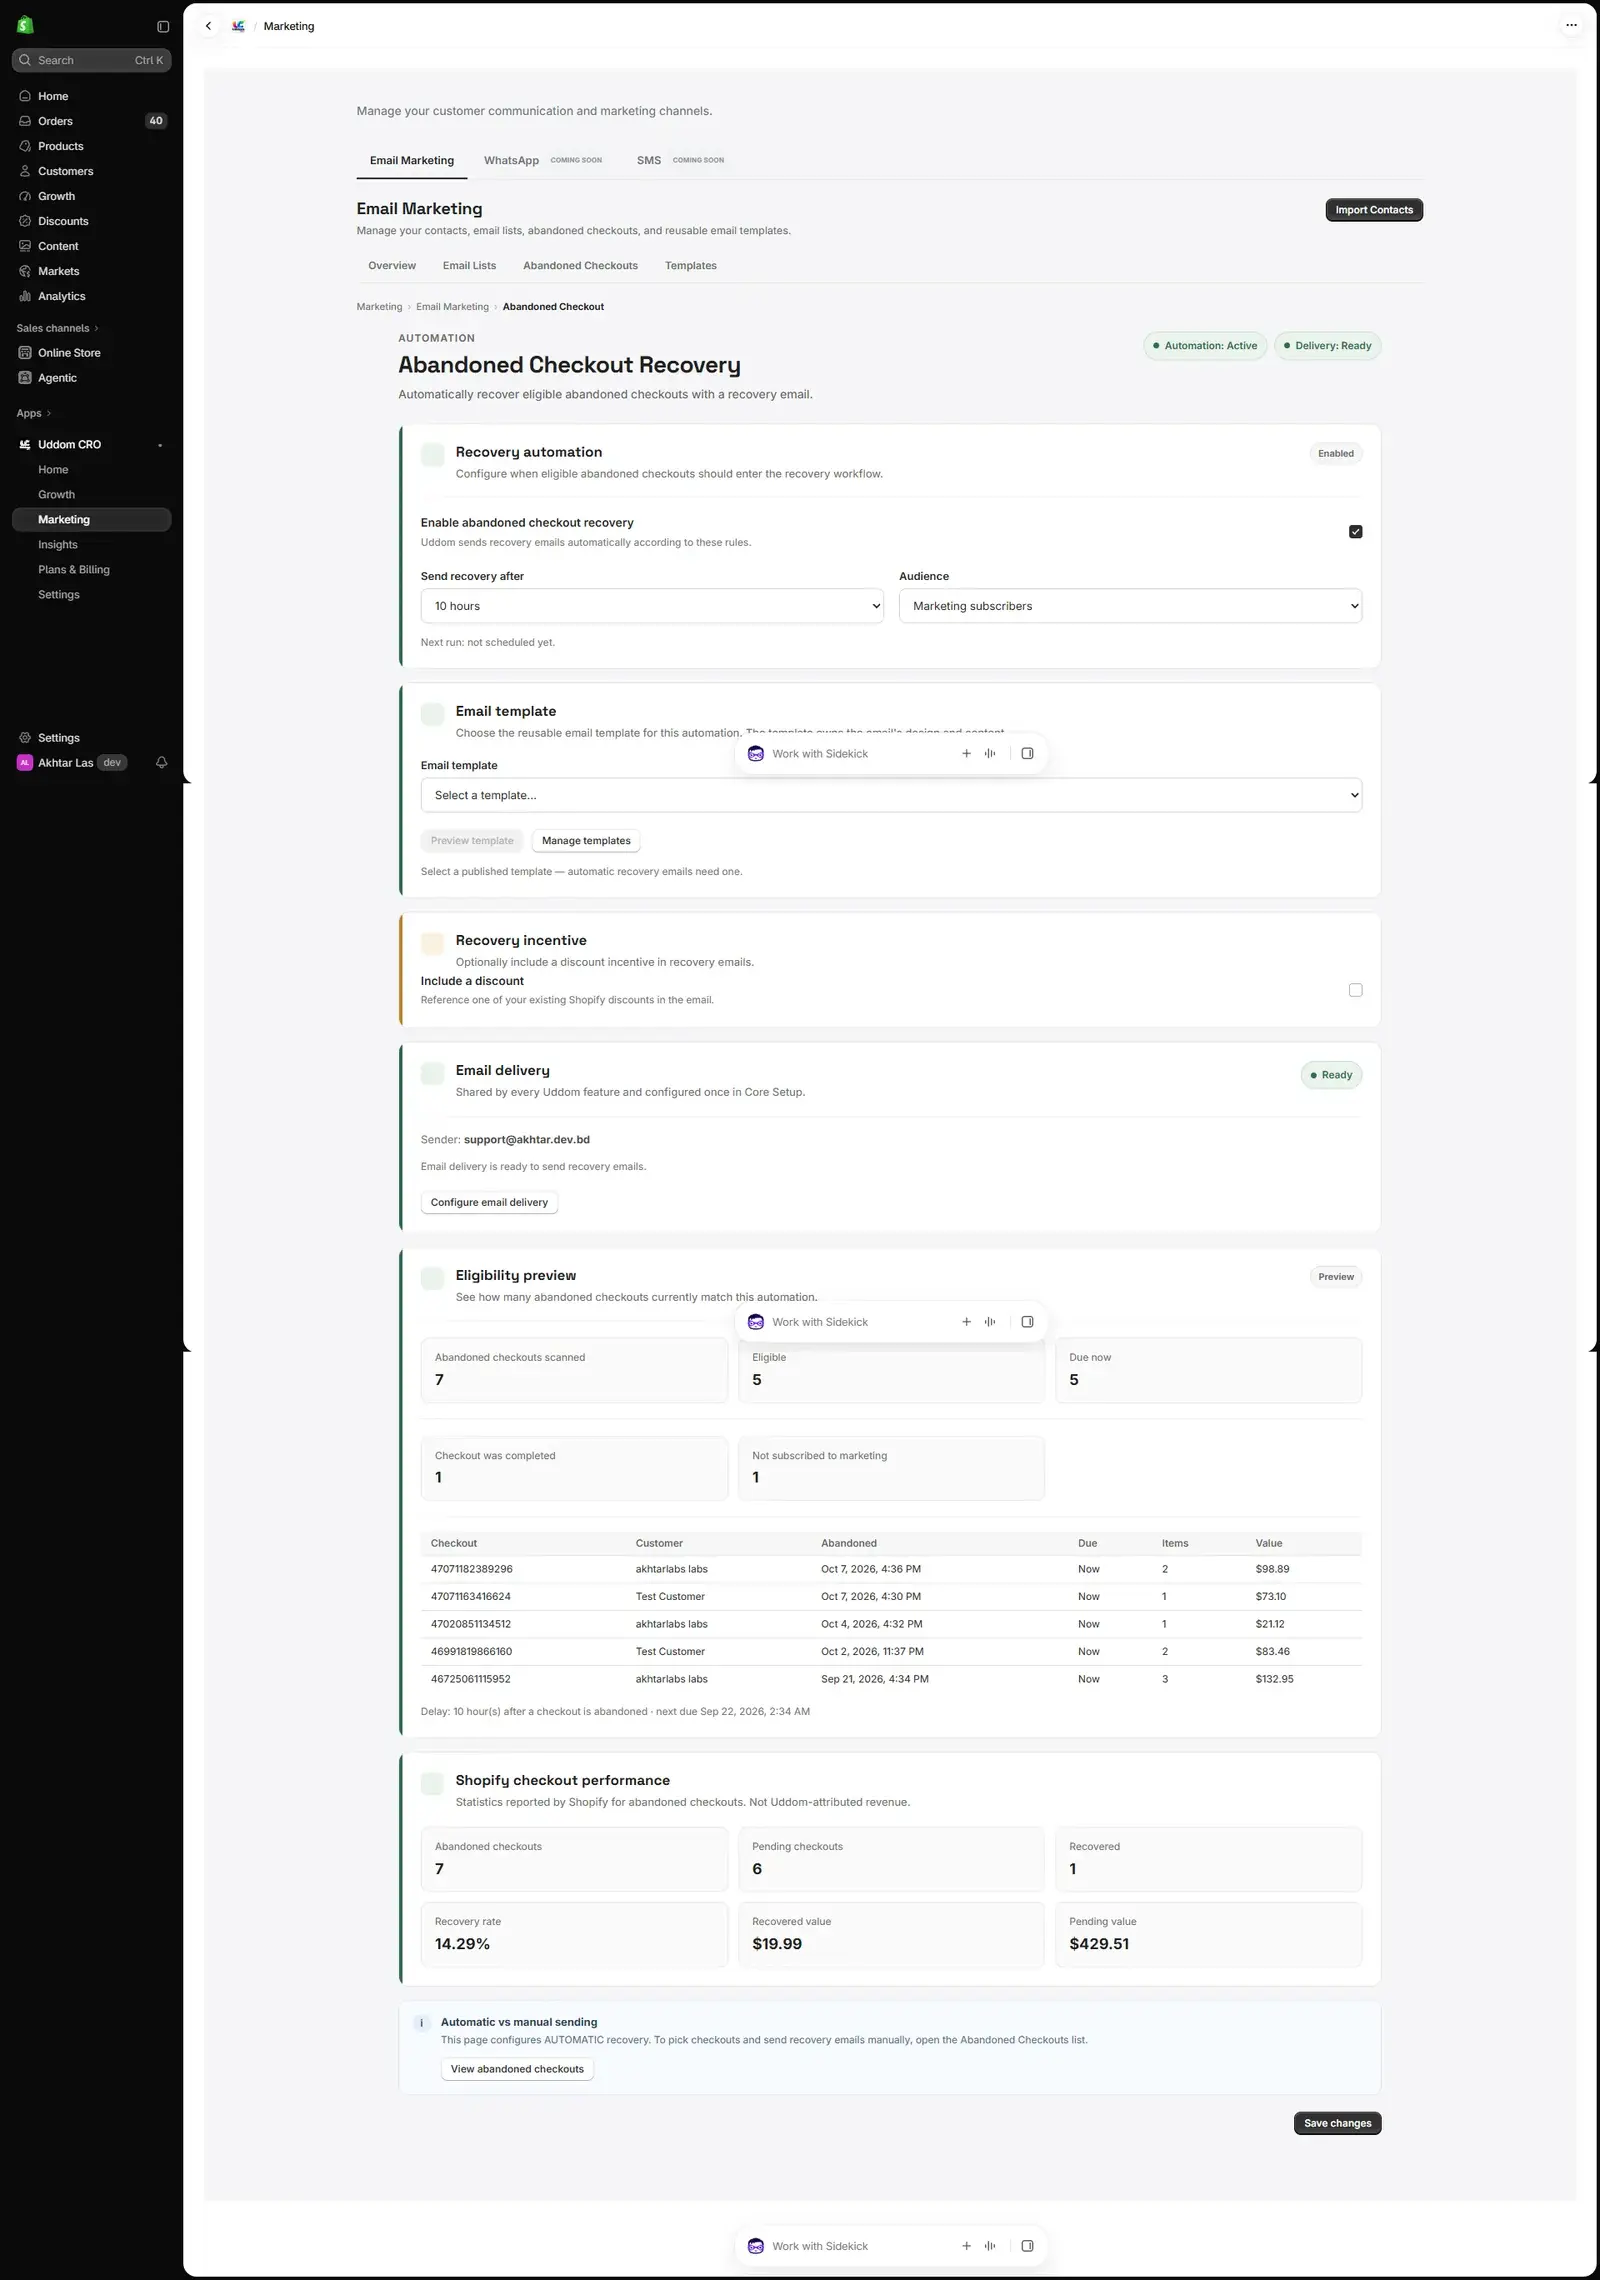Click the Markets globe icon
This screenshot has height=2280, width=1600.
(25, 271)
